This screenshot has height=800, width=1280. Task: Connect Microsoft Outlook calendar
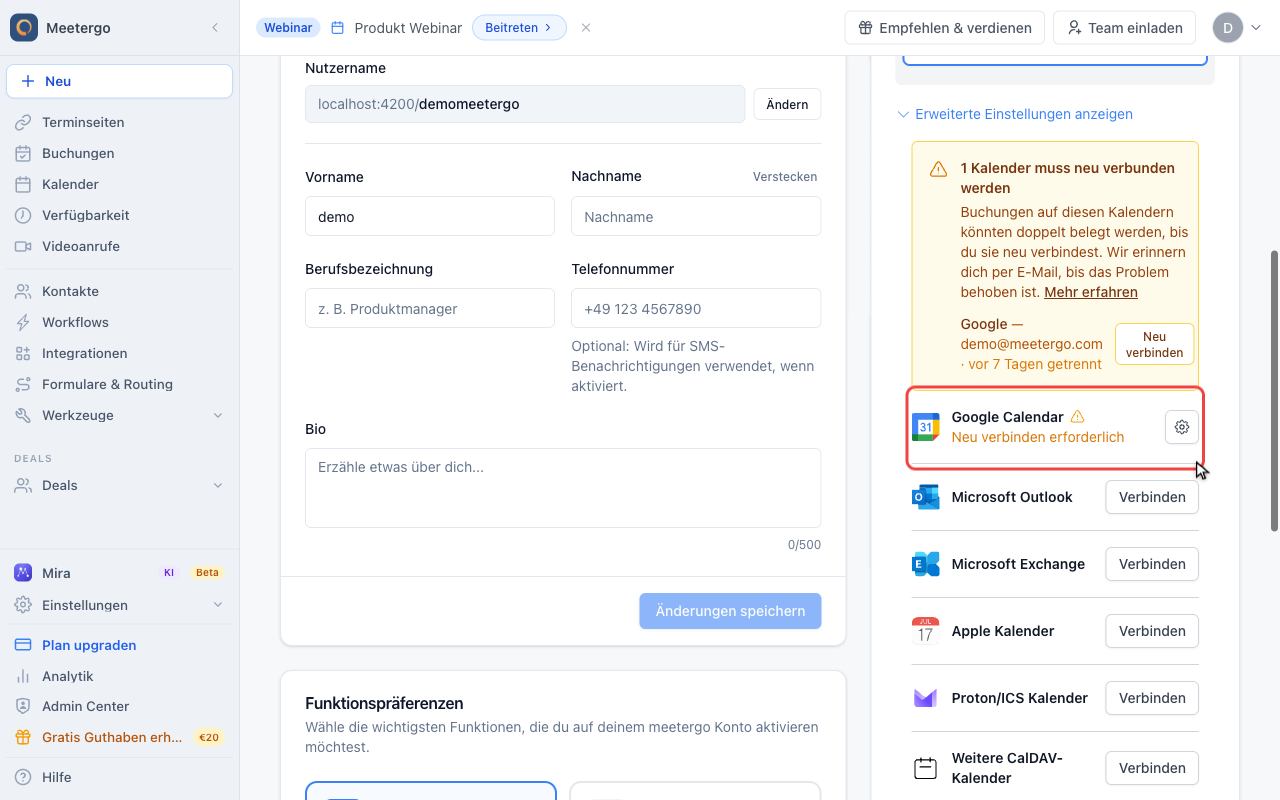click(x=1152, y=497)
